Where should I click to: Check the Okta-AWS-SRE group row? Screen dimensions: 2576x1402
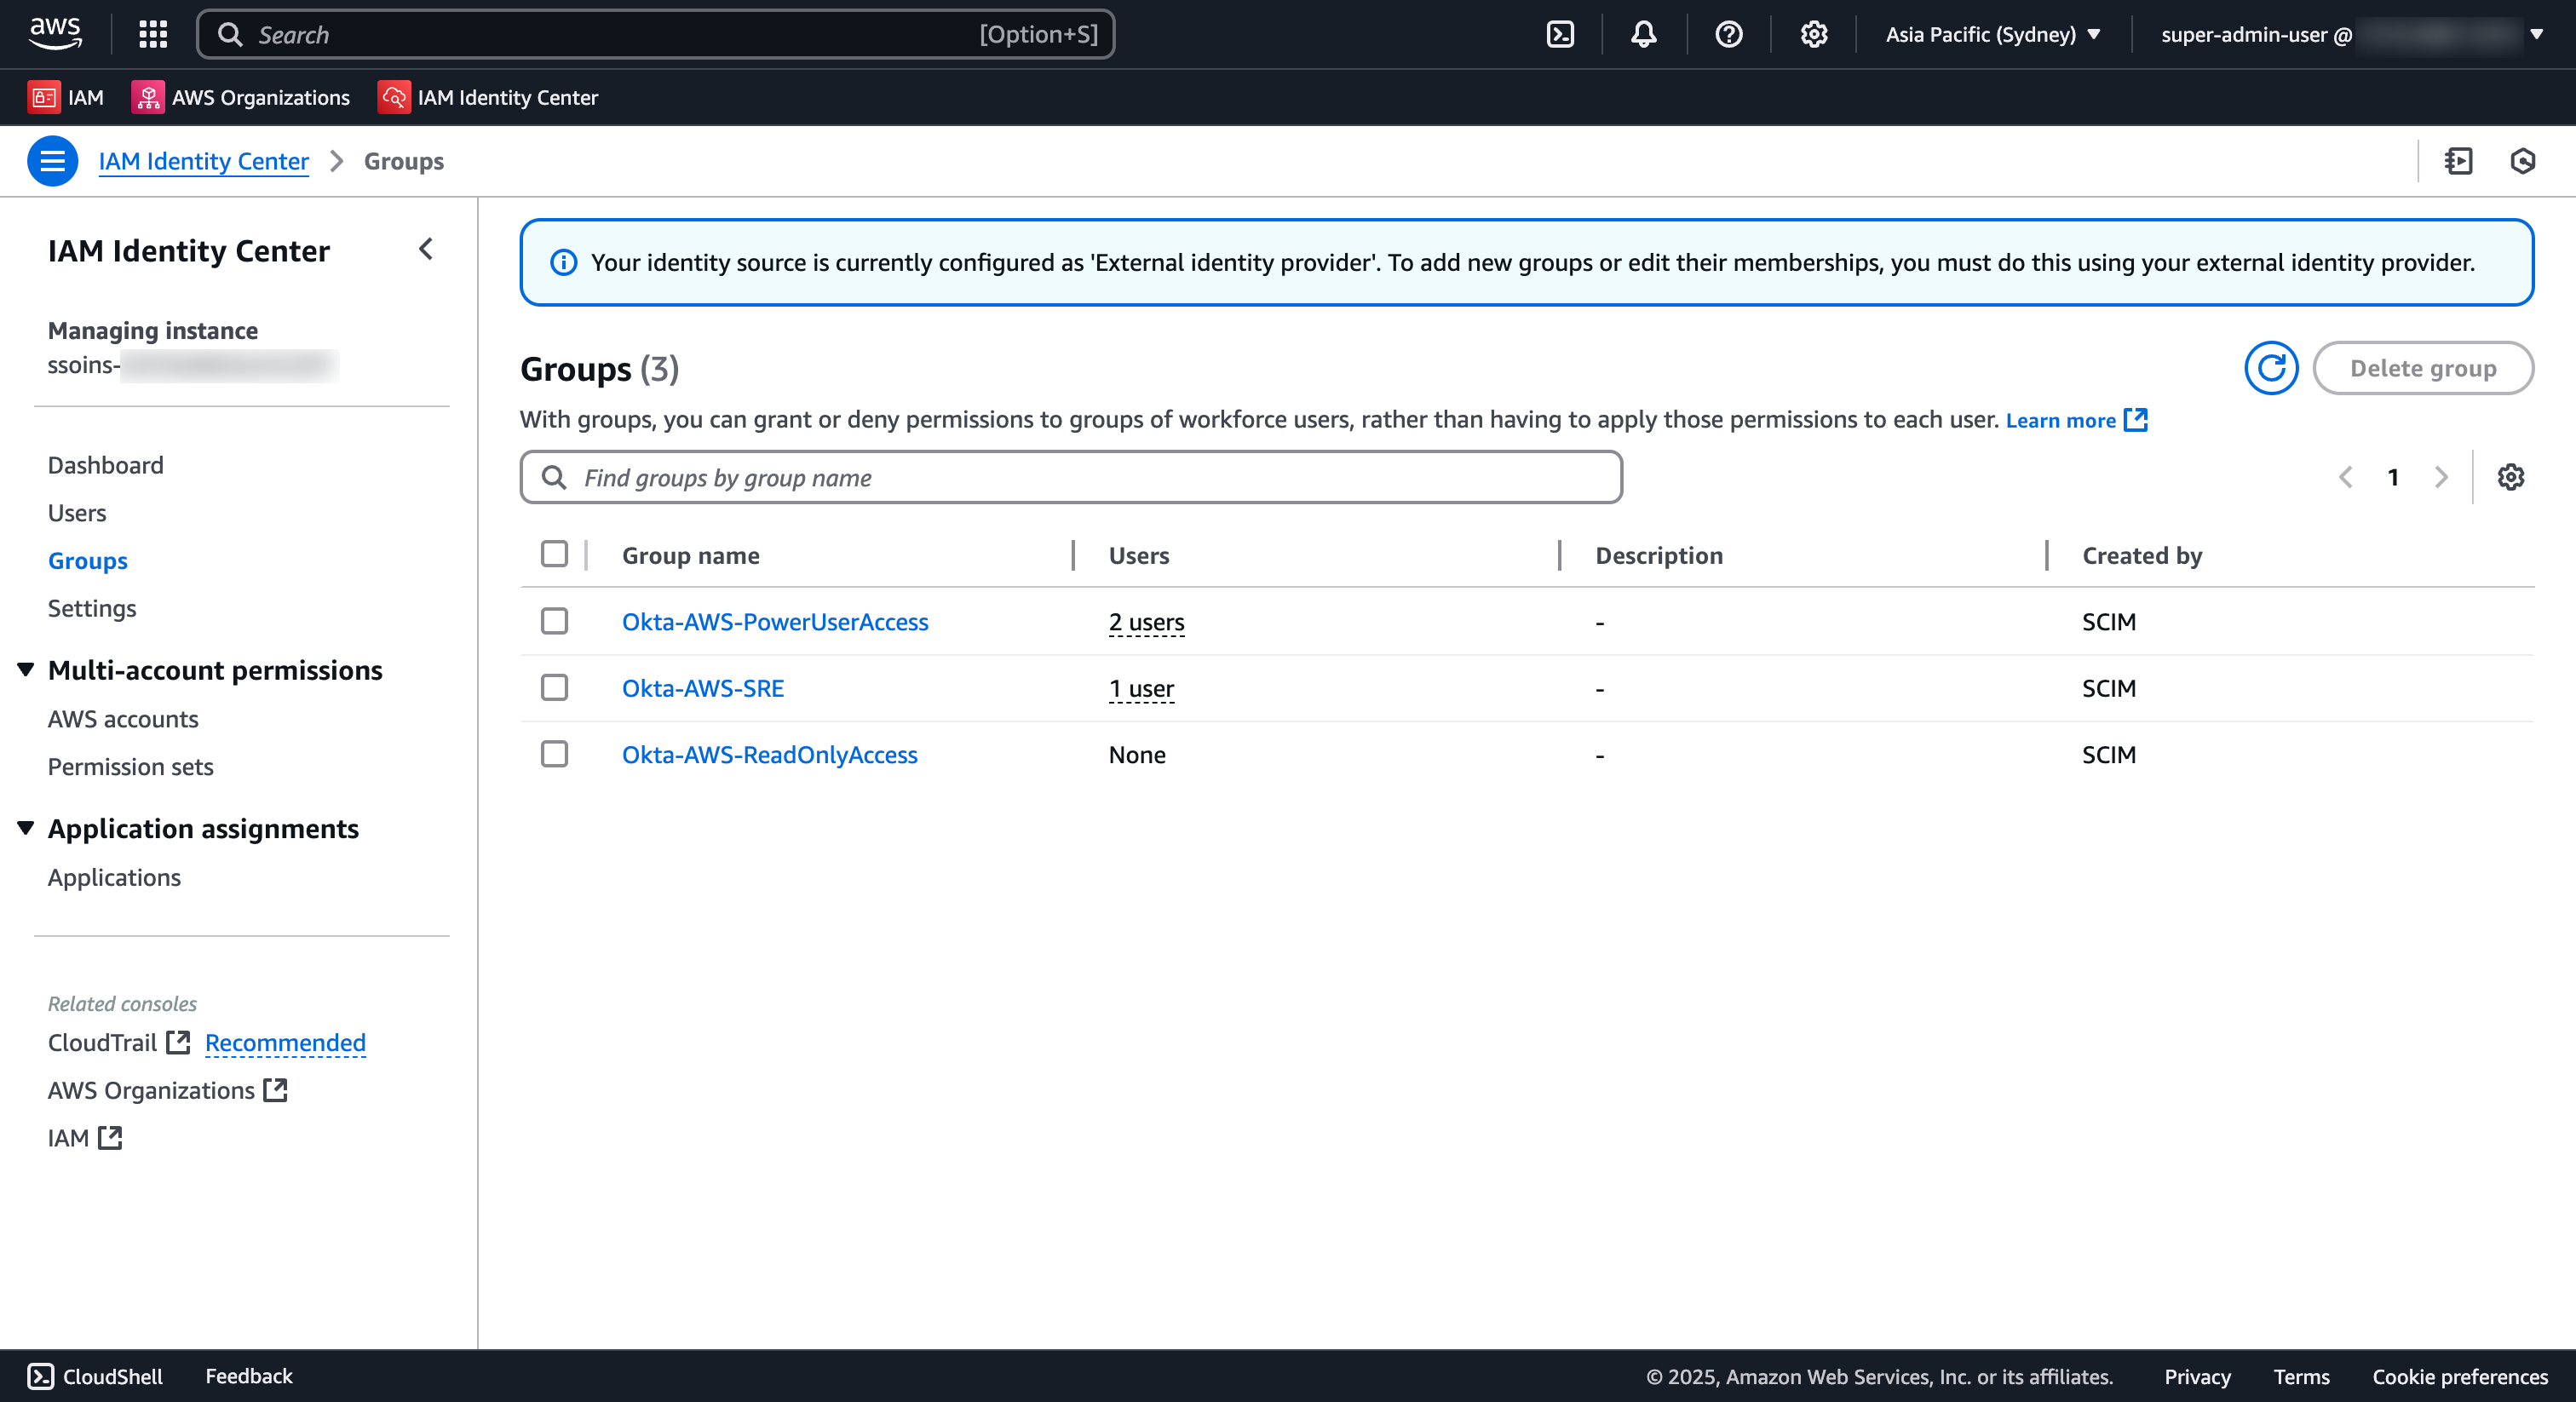[554, 688]
